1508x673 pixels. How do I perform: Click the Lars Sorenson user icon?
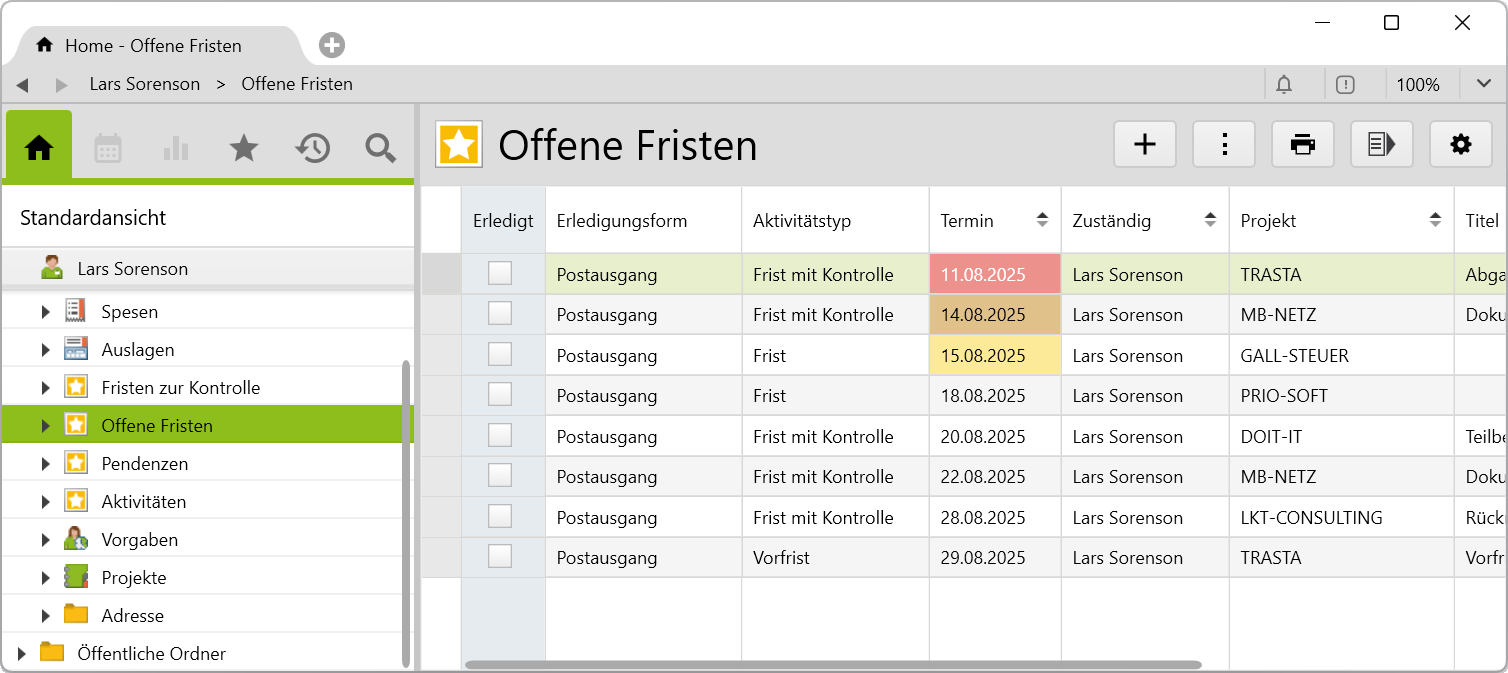tap(52, 268)
